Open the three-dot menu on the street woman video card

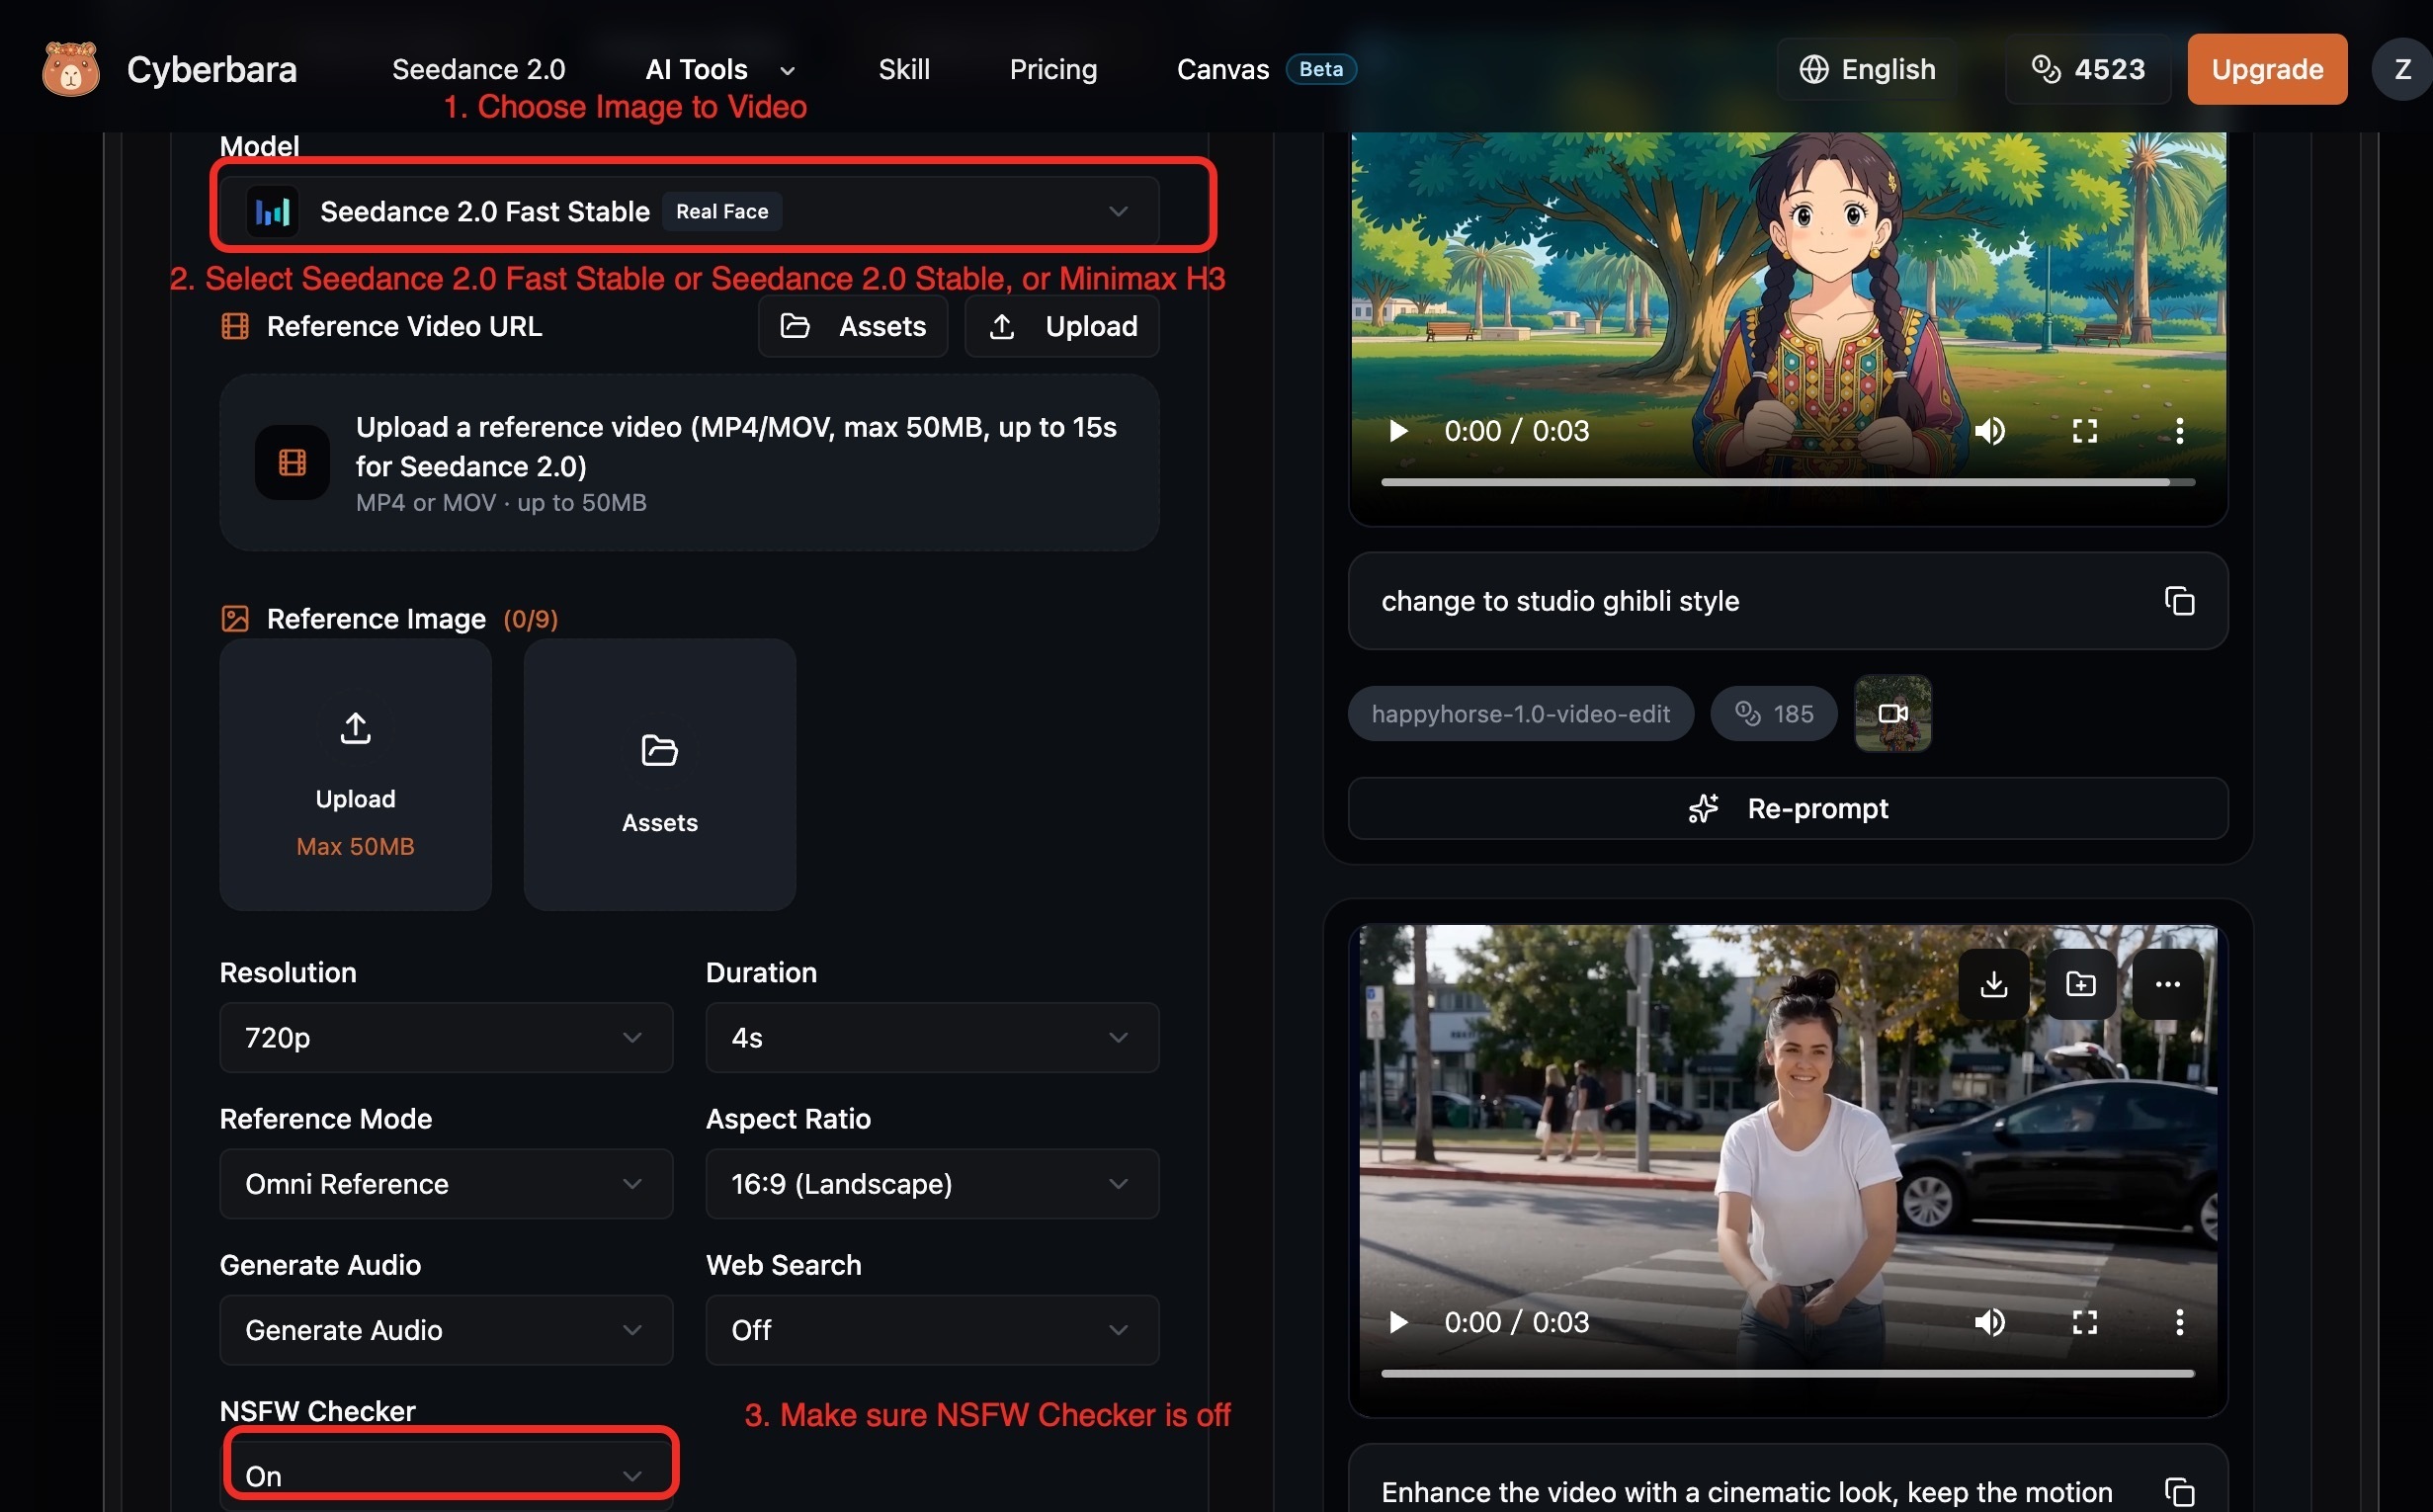[x=2167, y=984]
